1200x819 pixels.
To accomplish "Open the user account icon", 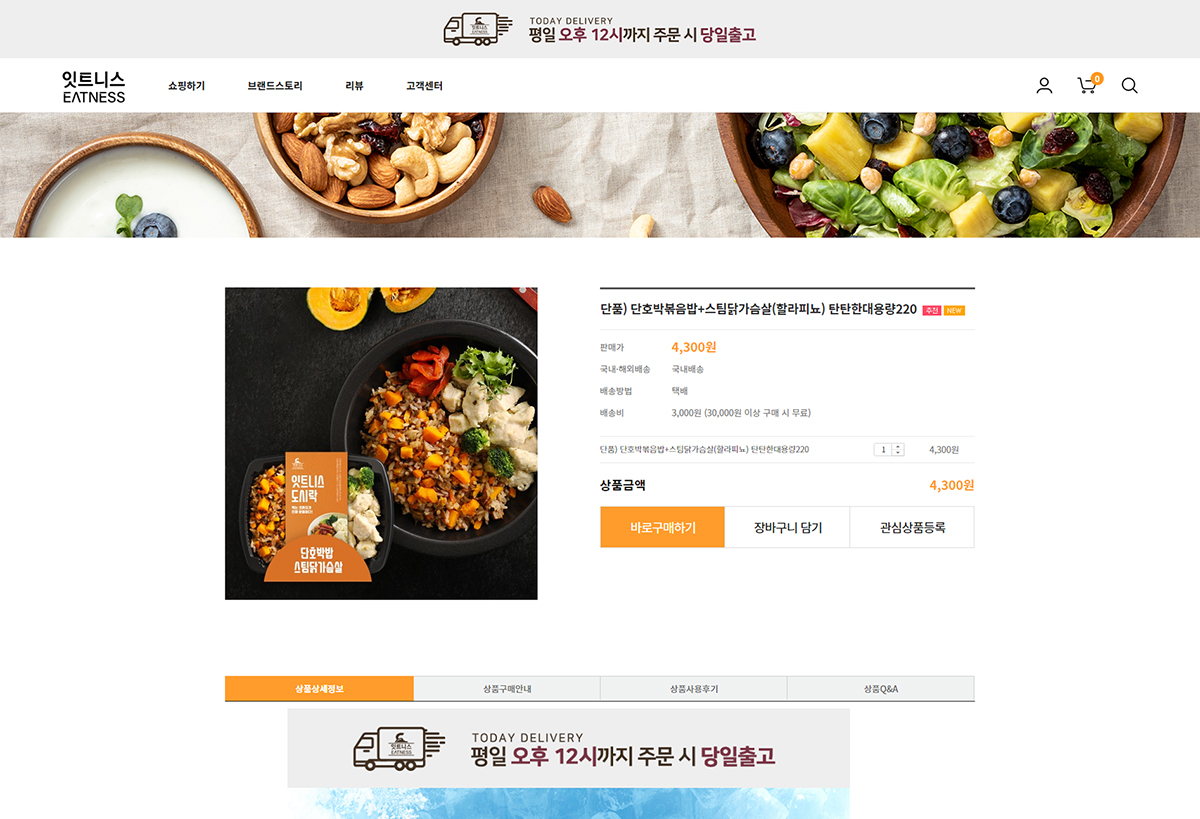I will pos(1044,86).
